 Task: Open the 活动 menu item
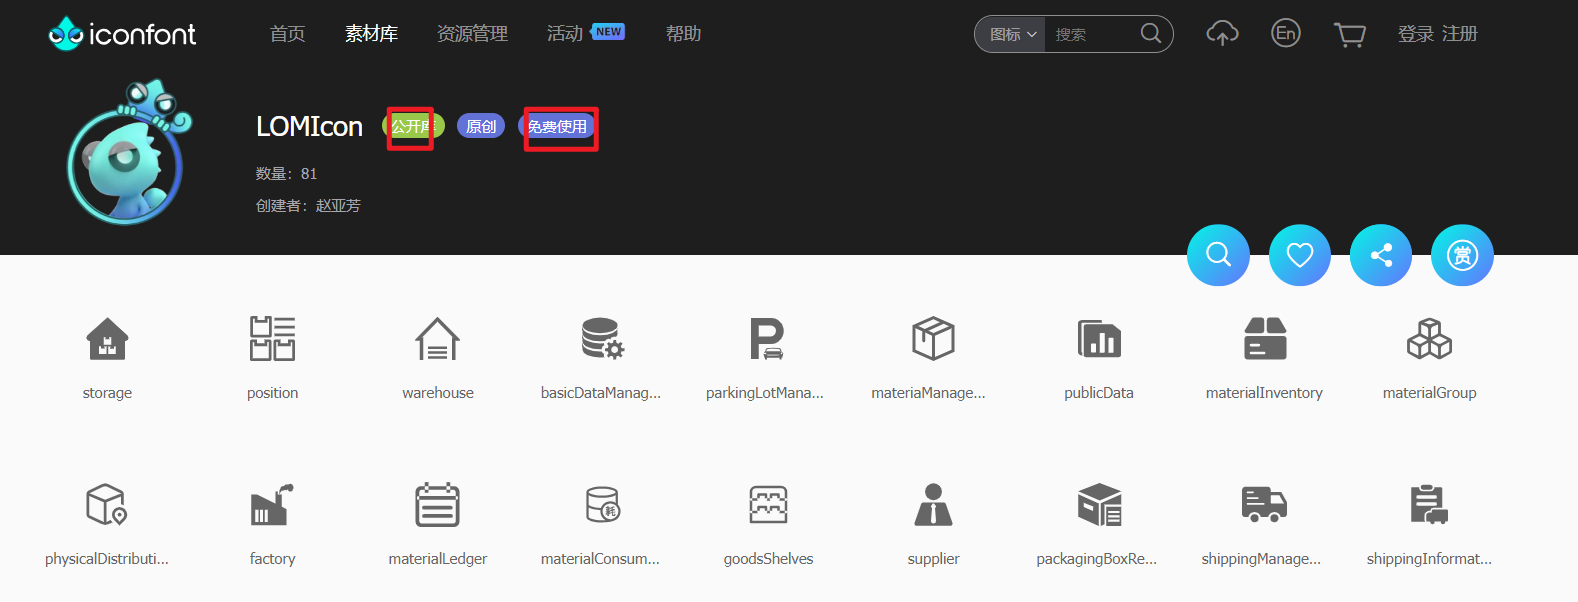point(565,34)
